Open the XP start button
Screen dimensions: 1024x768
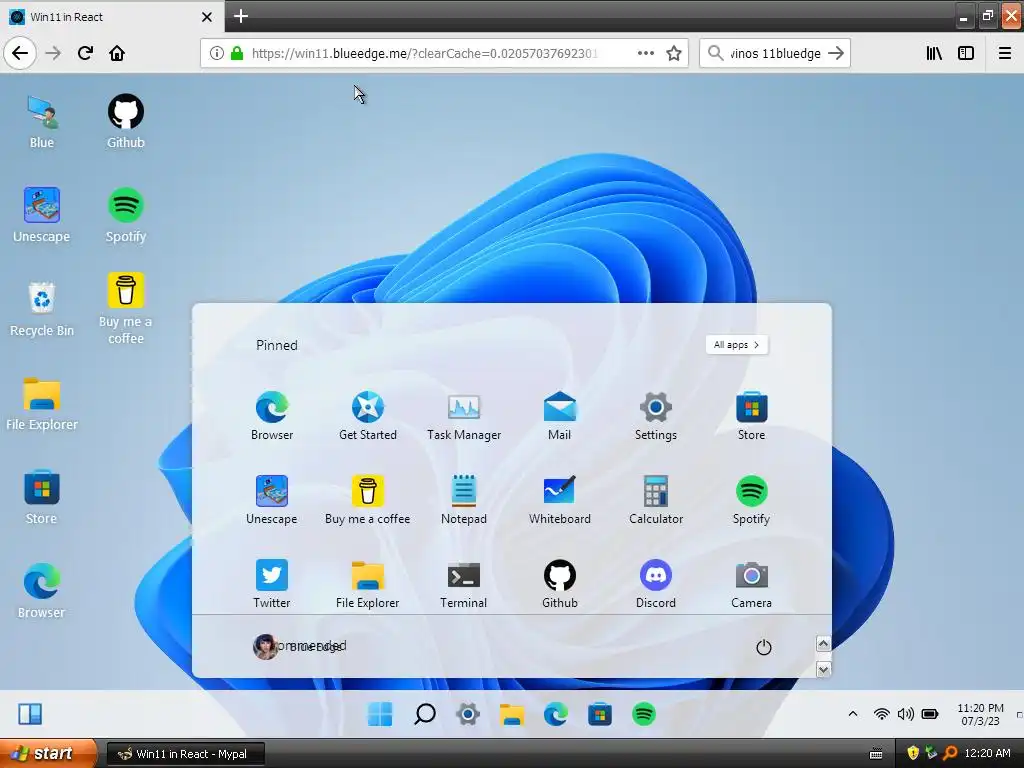pos(48,754)
